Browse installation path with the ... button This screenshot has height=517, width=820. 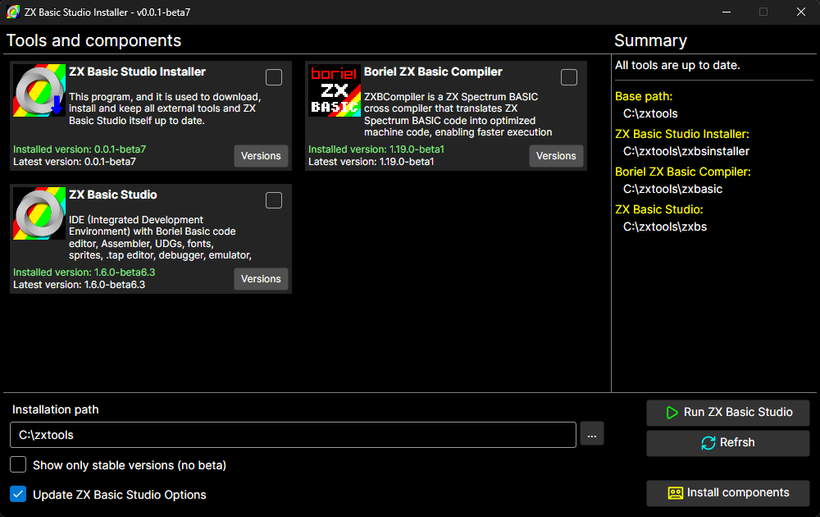(x=591, y=434)
